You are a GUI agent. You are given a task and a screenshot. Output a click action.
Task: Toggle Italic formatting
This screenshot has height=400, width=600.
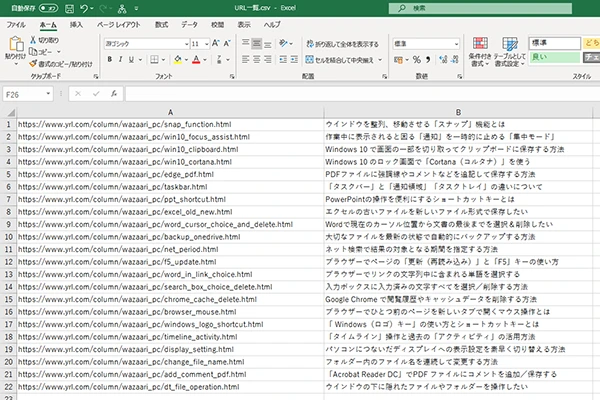point(121,60)
